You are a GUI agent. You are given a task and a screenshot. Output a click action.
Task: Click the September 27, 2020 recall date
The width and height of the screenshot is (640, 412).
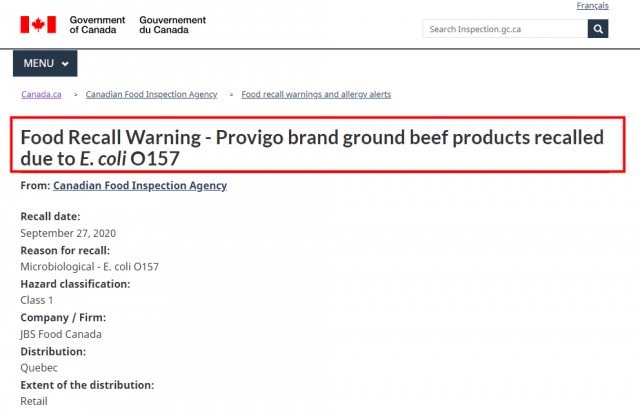pyautogui.click(x=69, y=233)
